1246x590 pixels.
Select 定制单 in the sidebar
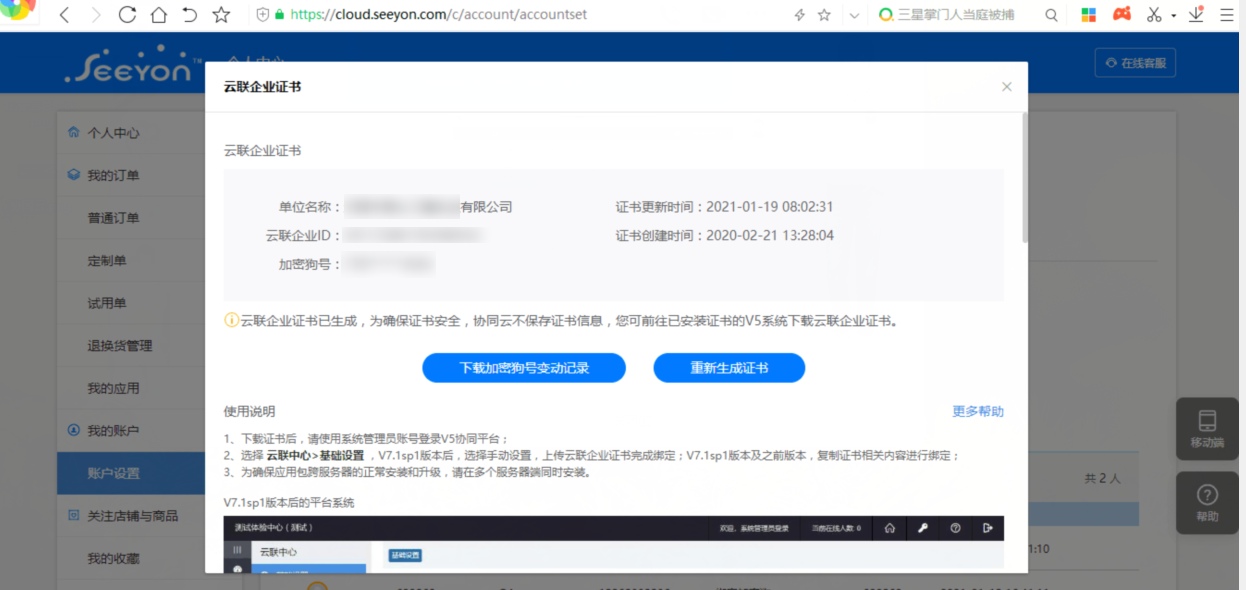point(107,261)
